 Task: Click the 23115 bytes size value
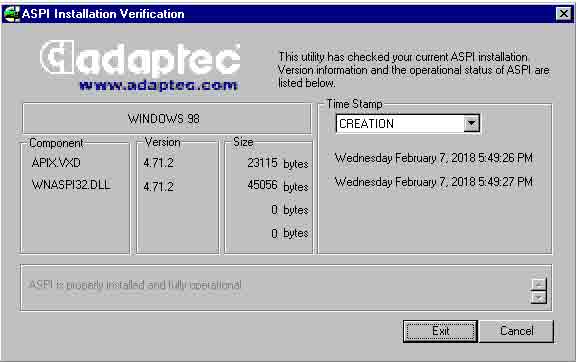[x=278, y=164]
